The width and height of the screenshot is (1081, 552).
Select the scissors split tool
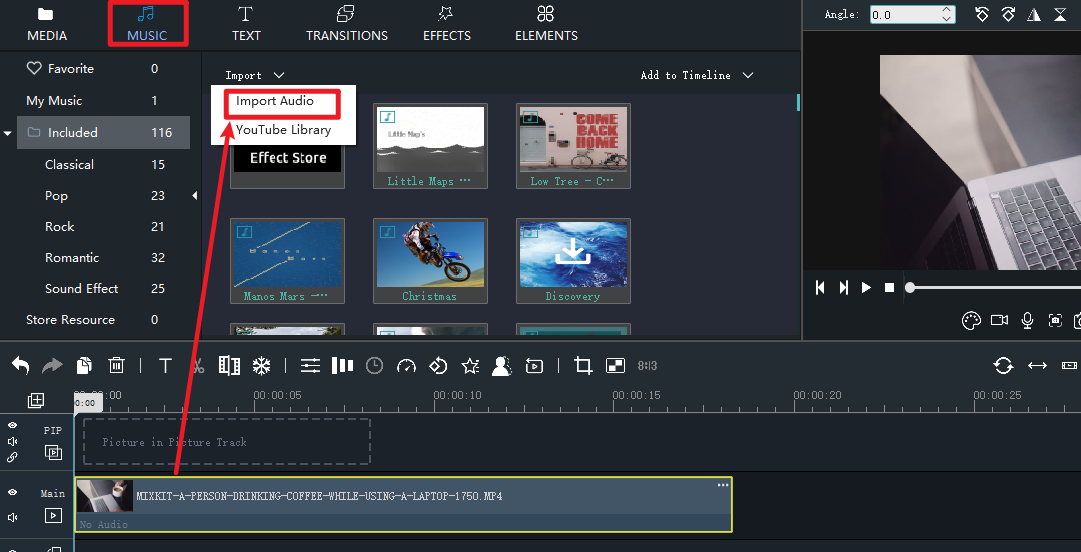pos(197,365)
